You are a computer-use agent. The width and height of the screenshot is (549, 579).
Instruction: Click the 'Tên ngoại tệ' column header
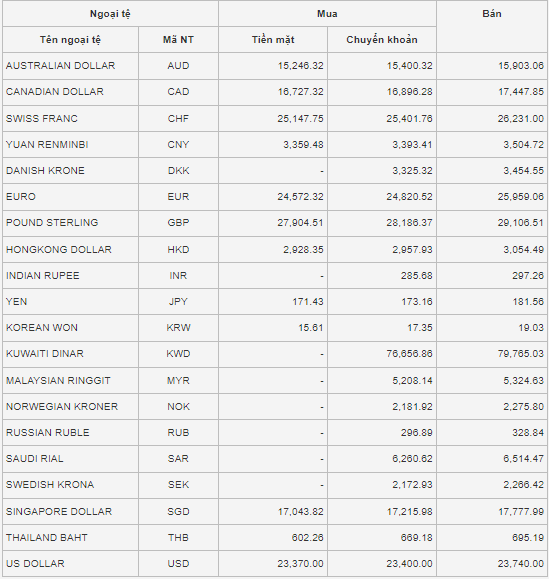click(x=70, y=40)
